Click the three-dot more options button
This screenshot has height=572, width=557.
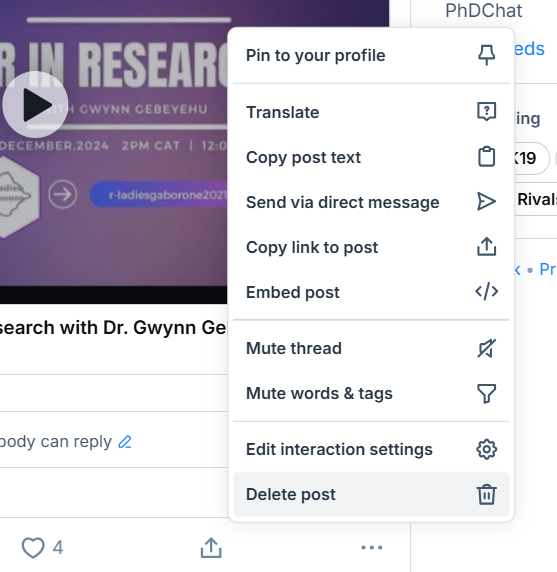[x=372, y=547]
